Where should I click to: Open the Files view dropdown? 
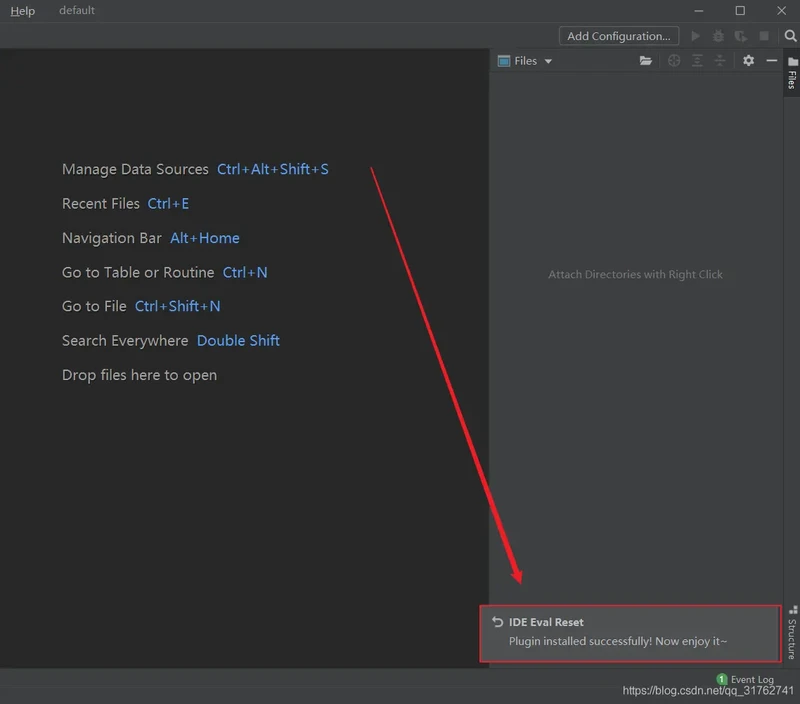(x=526, y=61)
